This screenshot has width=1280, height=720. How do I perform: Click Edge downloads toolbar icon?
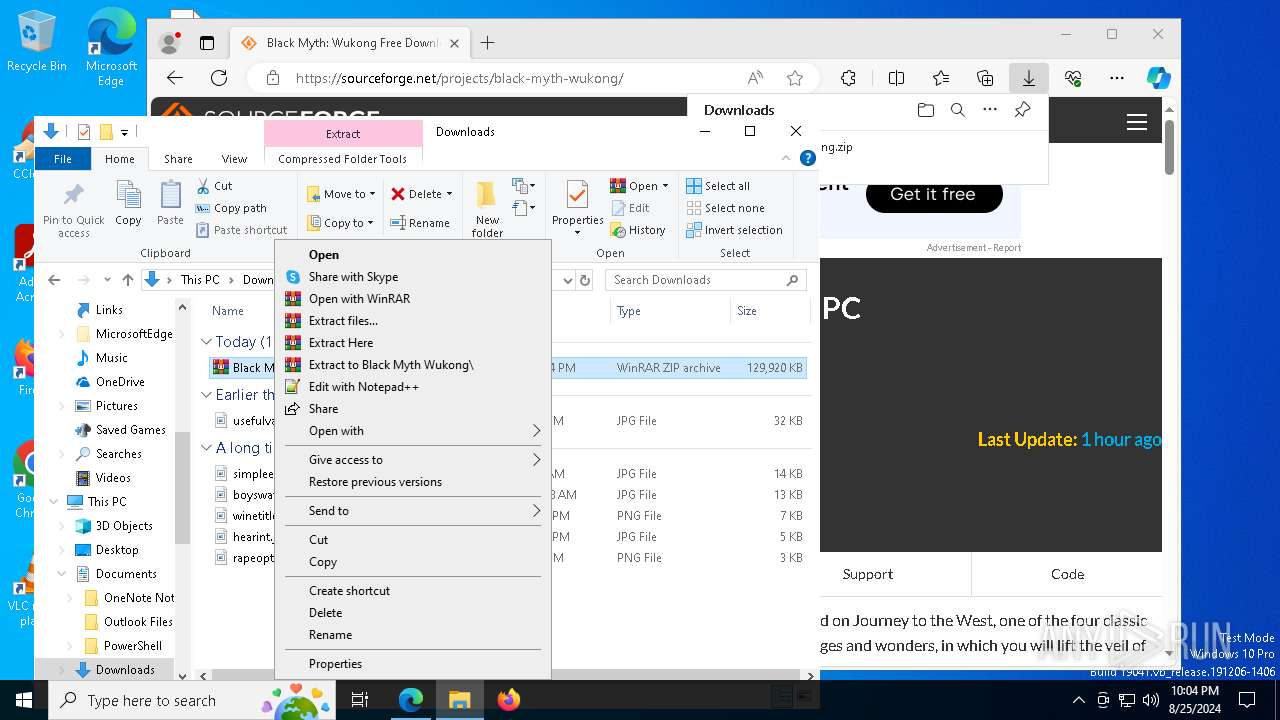[x=1028, y=78]
